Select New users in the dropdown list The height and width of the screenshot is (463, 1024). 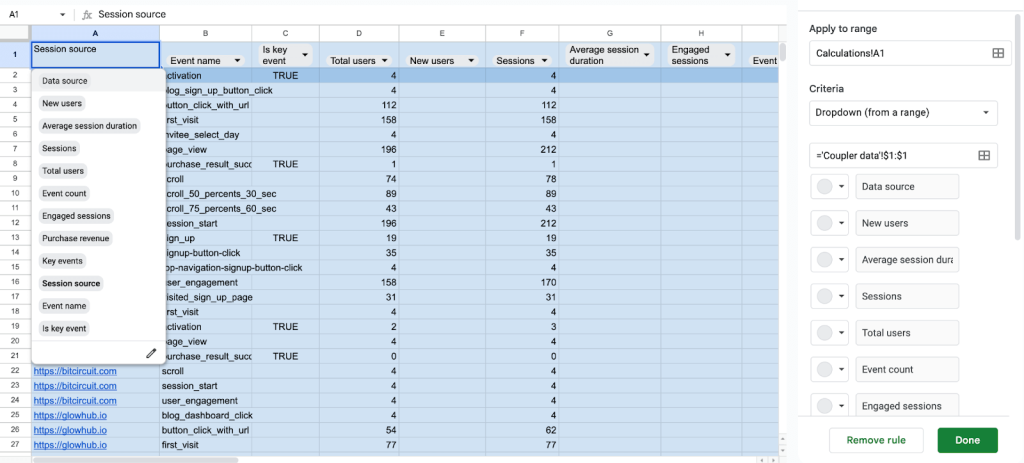61,103
